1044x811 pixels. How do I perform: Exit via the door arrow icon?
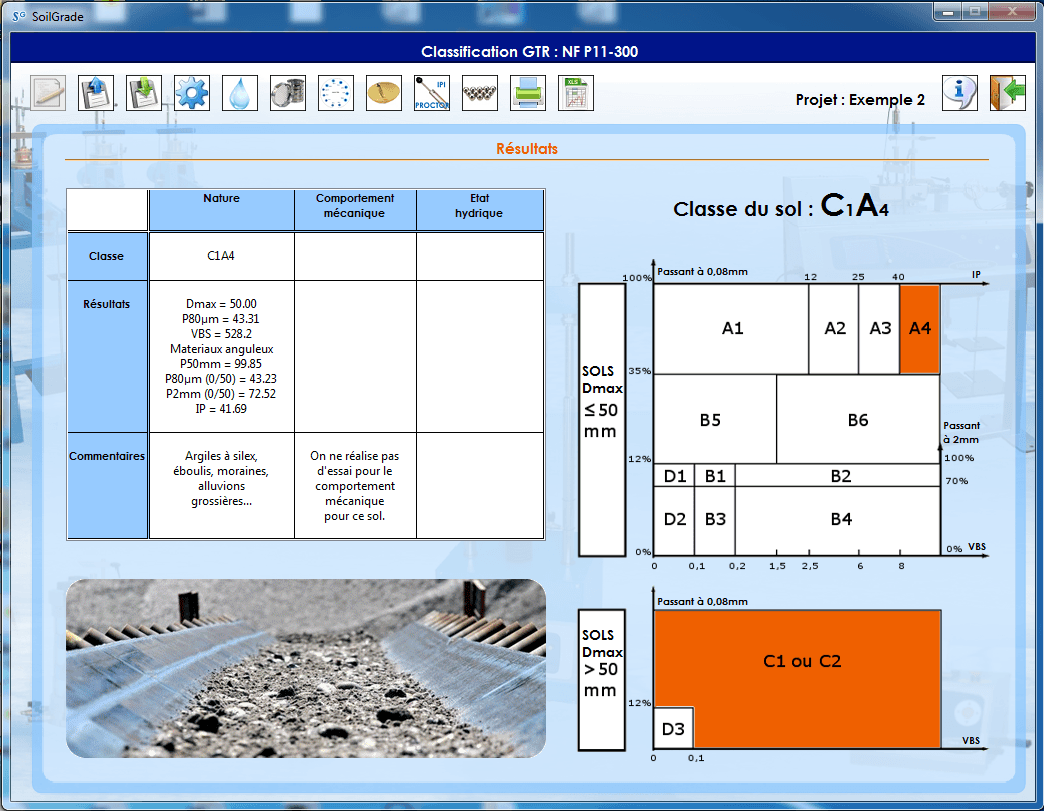point(1007,93)
